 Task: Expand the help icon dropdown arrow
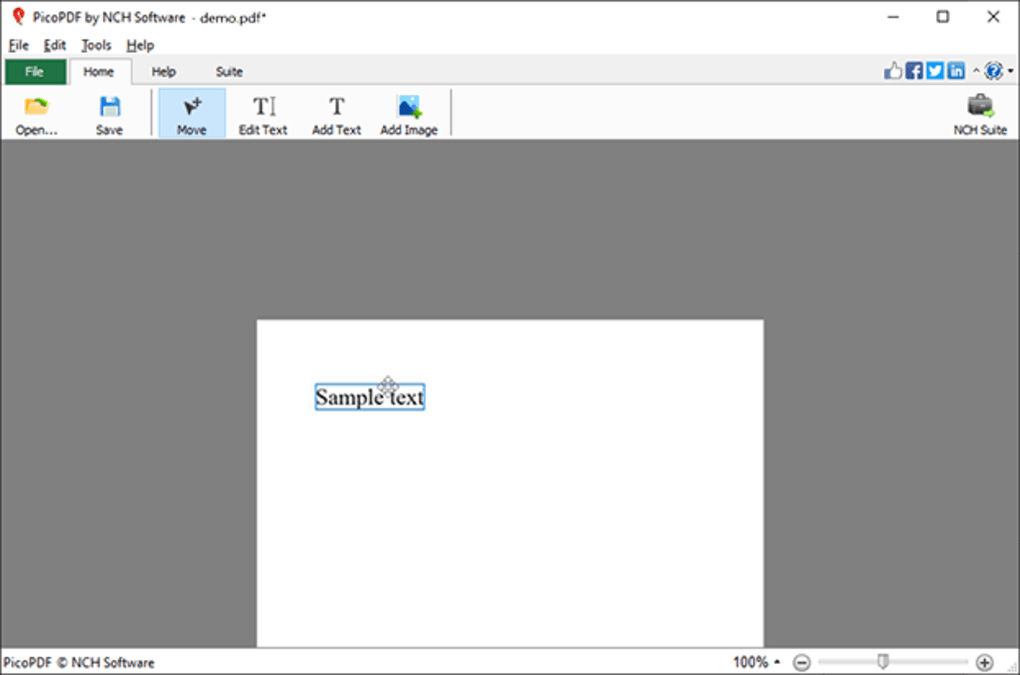tap(1011, 72)
